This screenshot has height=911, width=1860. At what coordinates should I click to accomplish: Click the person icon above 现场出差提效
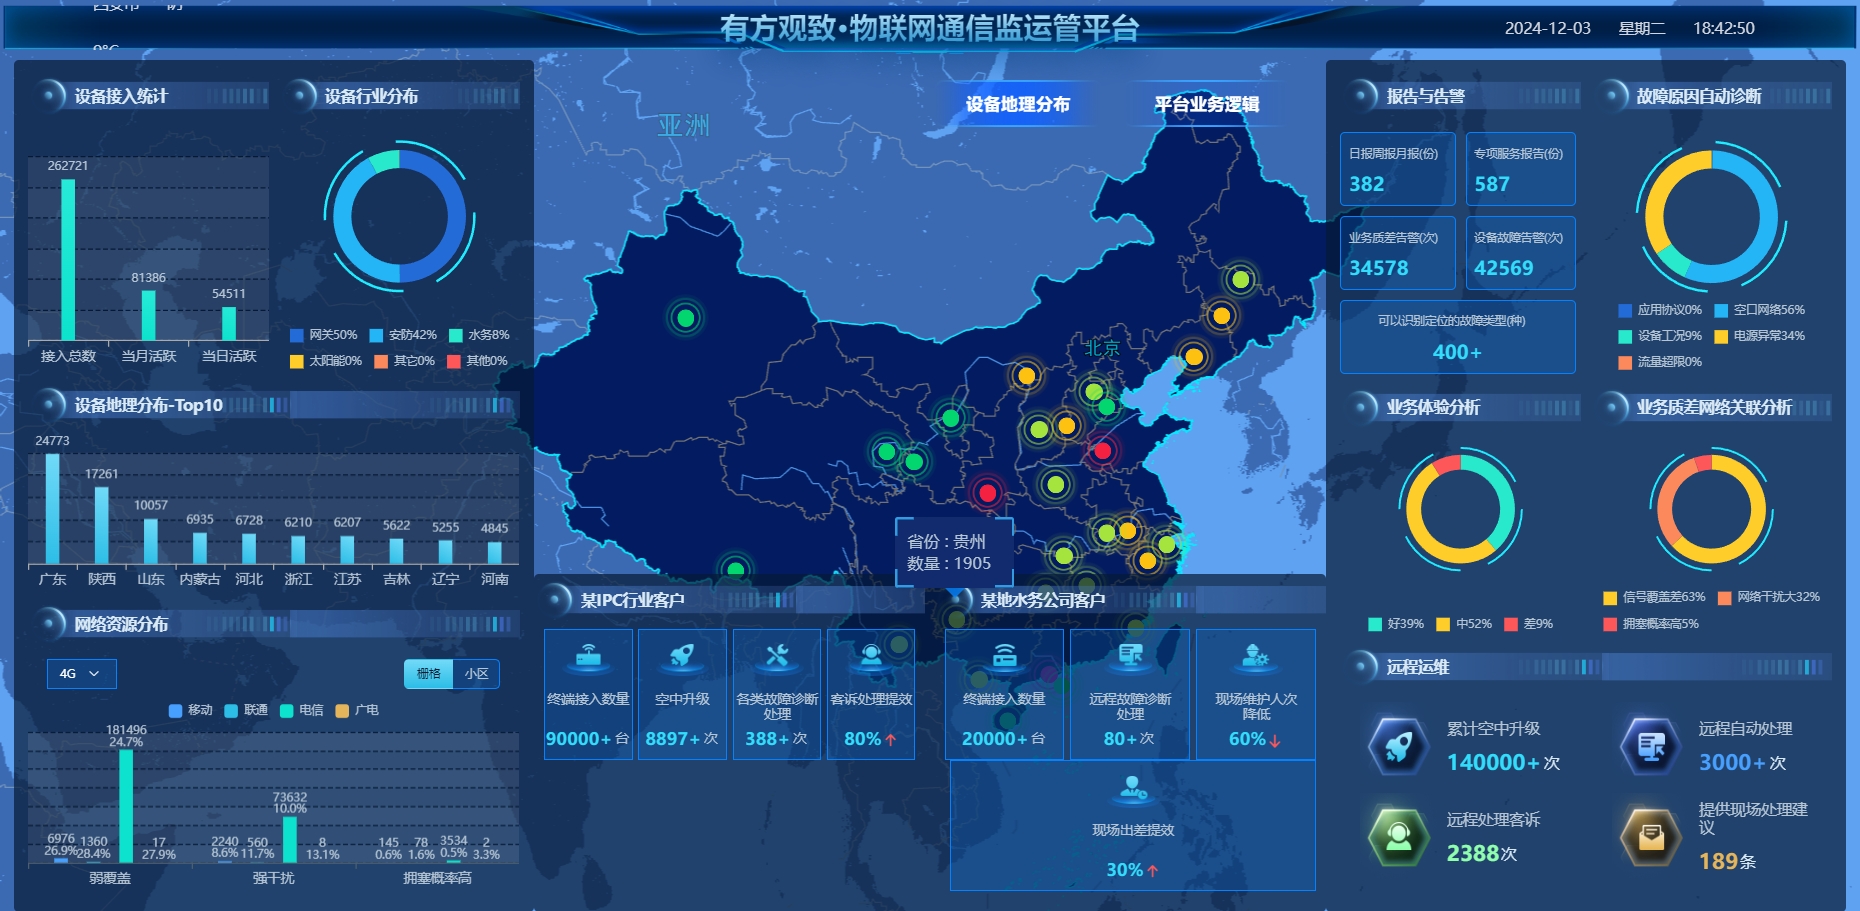pos(1133,788)
